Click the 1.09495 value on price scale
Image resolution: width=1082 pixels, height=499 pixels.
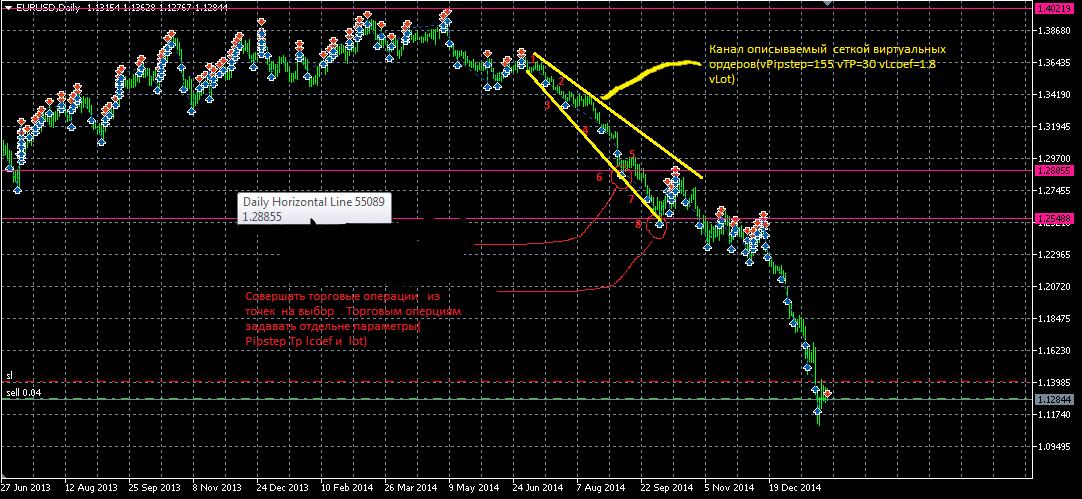coord(1055,447)
